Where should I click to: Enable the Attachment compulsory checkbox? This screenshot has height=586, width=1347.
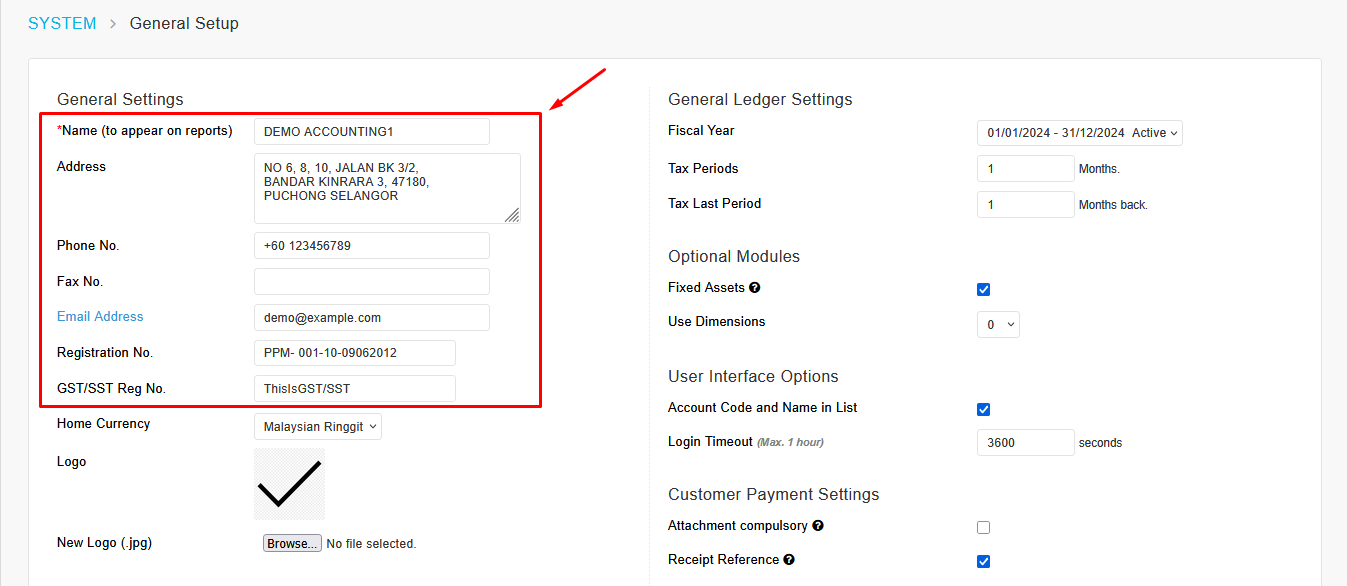(x=983, y=528)
